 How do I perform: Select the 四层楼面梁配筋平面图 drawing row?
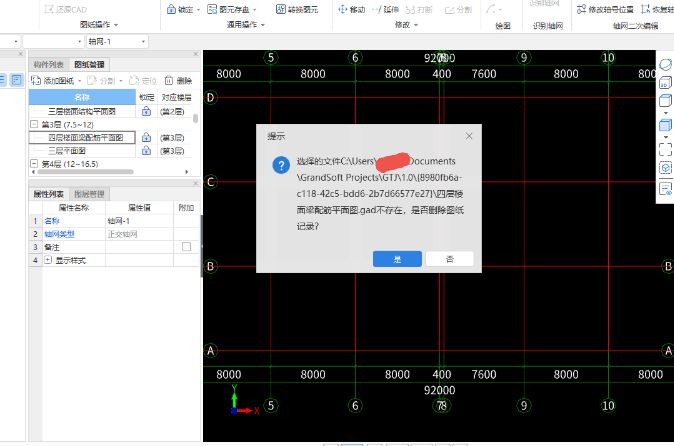82,137
